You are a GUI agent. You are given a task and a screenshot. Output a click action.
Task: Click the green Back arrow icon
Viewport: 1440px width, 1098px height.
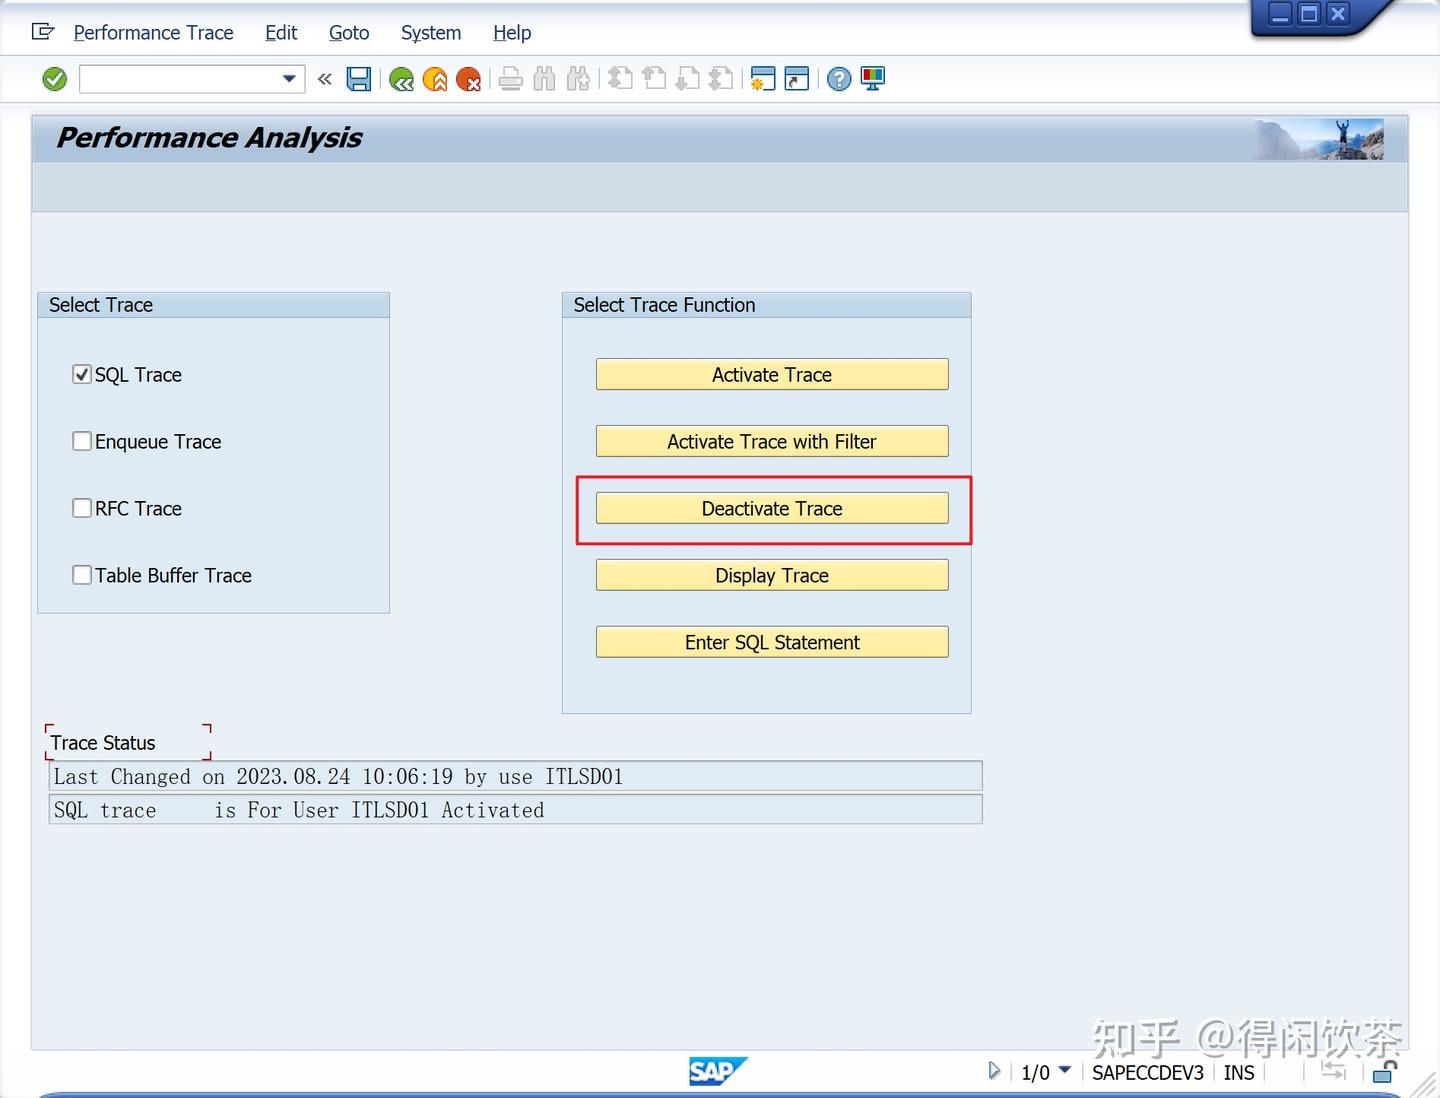point(401,79)
